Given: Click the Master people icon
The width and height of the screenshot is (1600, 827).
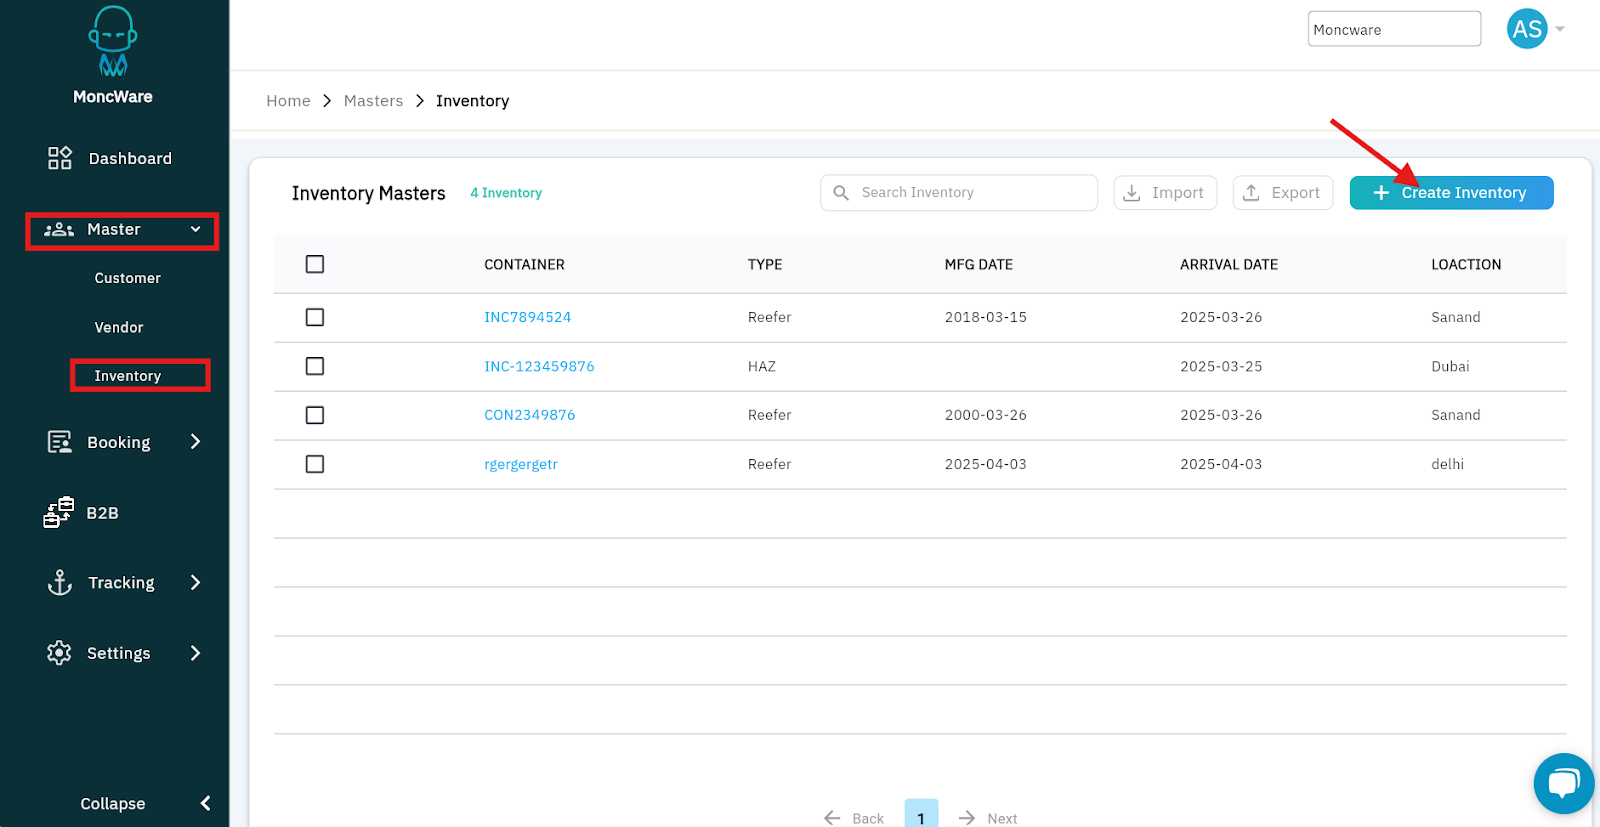Looking at the screenshot, I should click(59, 230).
